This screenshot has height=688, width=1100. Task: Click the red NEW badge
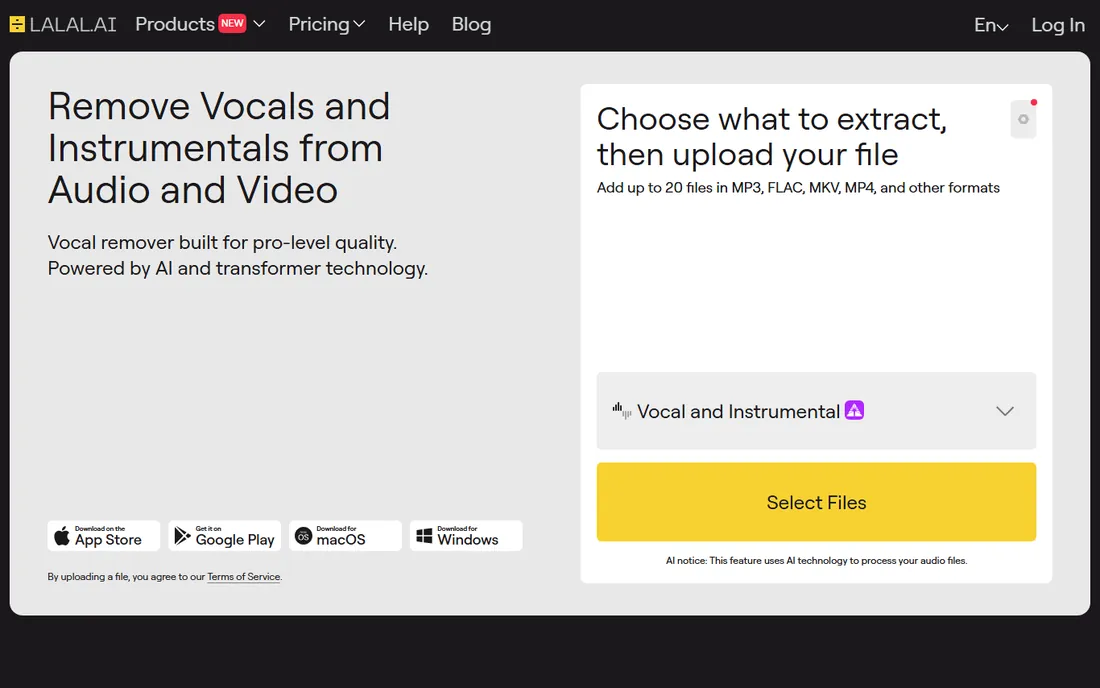(x=232, y=23)
